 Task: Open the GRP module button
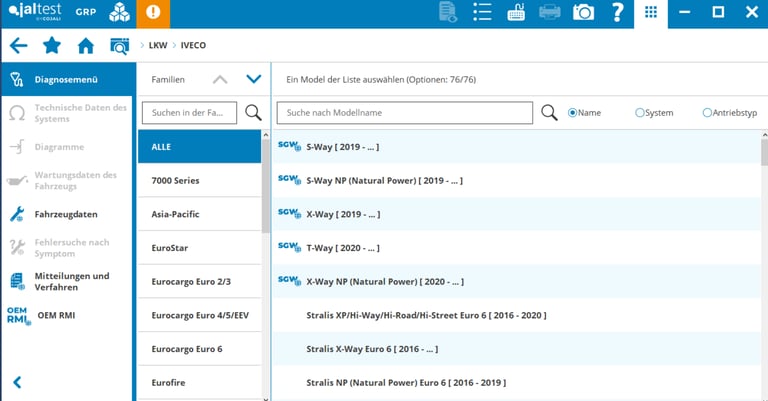(x=86, y=12)
